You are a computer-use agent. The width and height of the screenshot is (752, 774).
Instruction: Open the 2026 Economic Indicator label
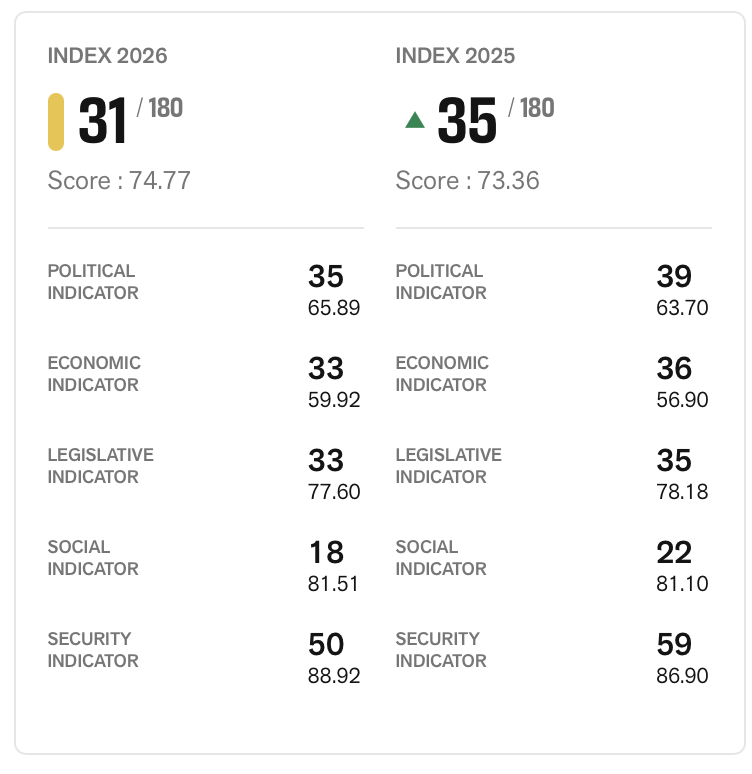tap(94, 374)
